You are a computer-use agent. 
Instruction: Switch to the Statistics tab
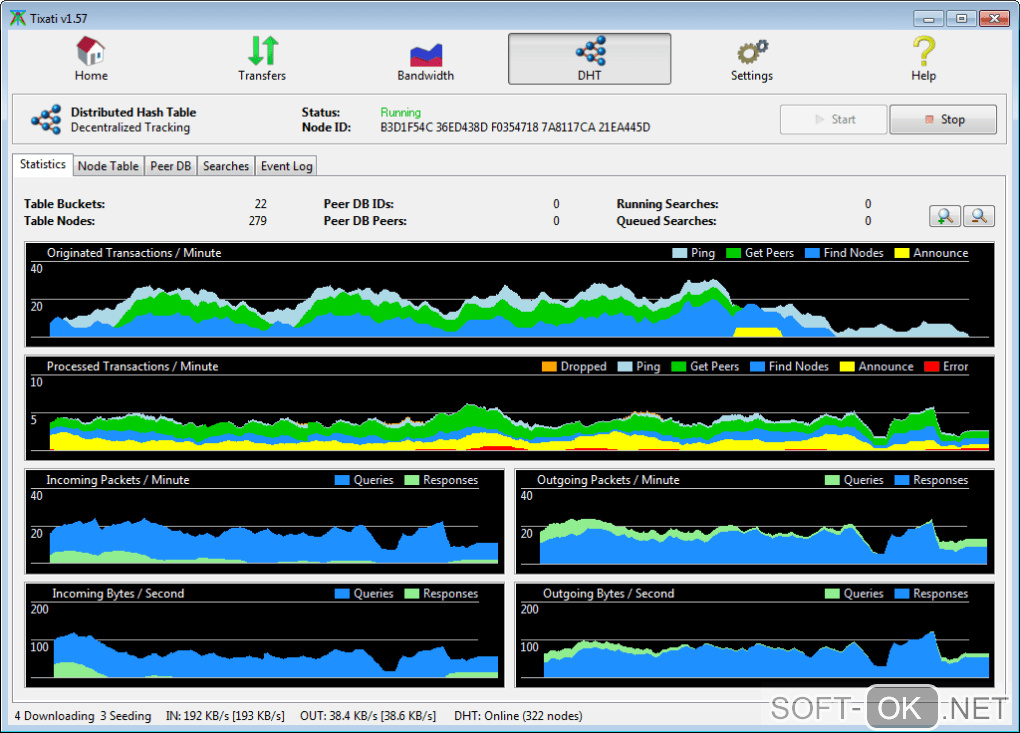pos(42,165)
